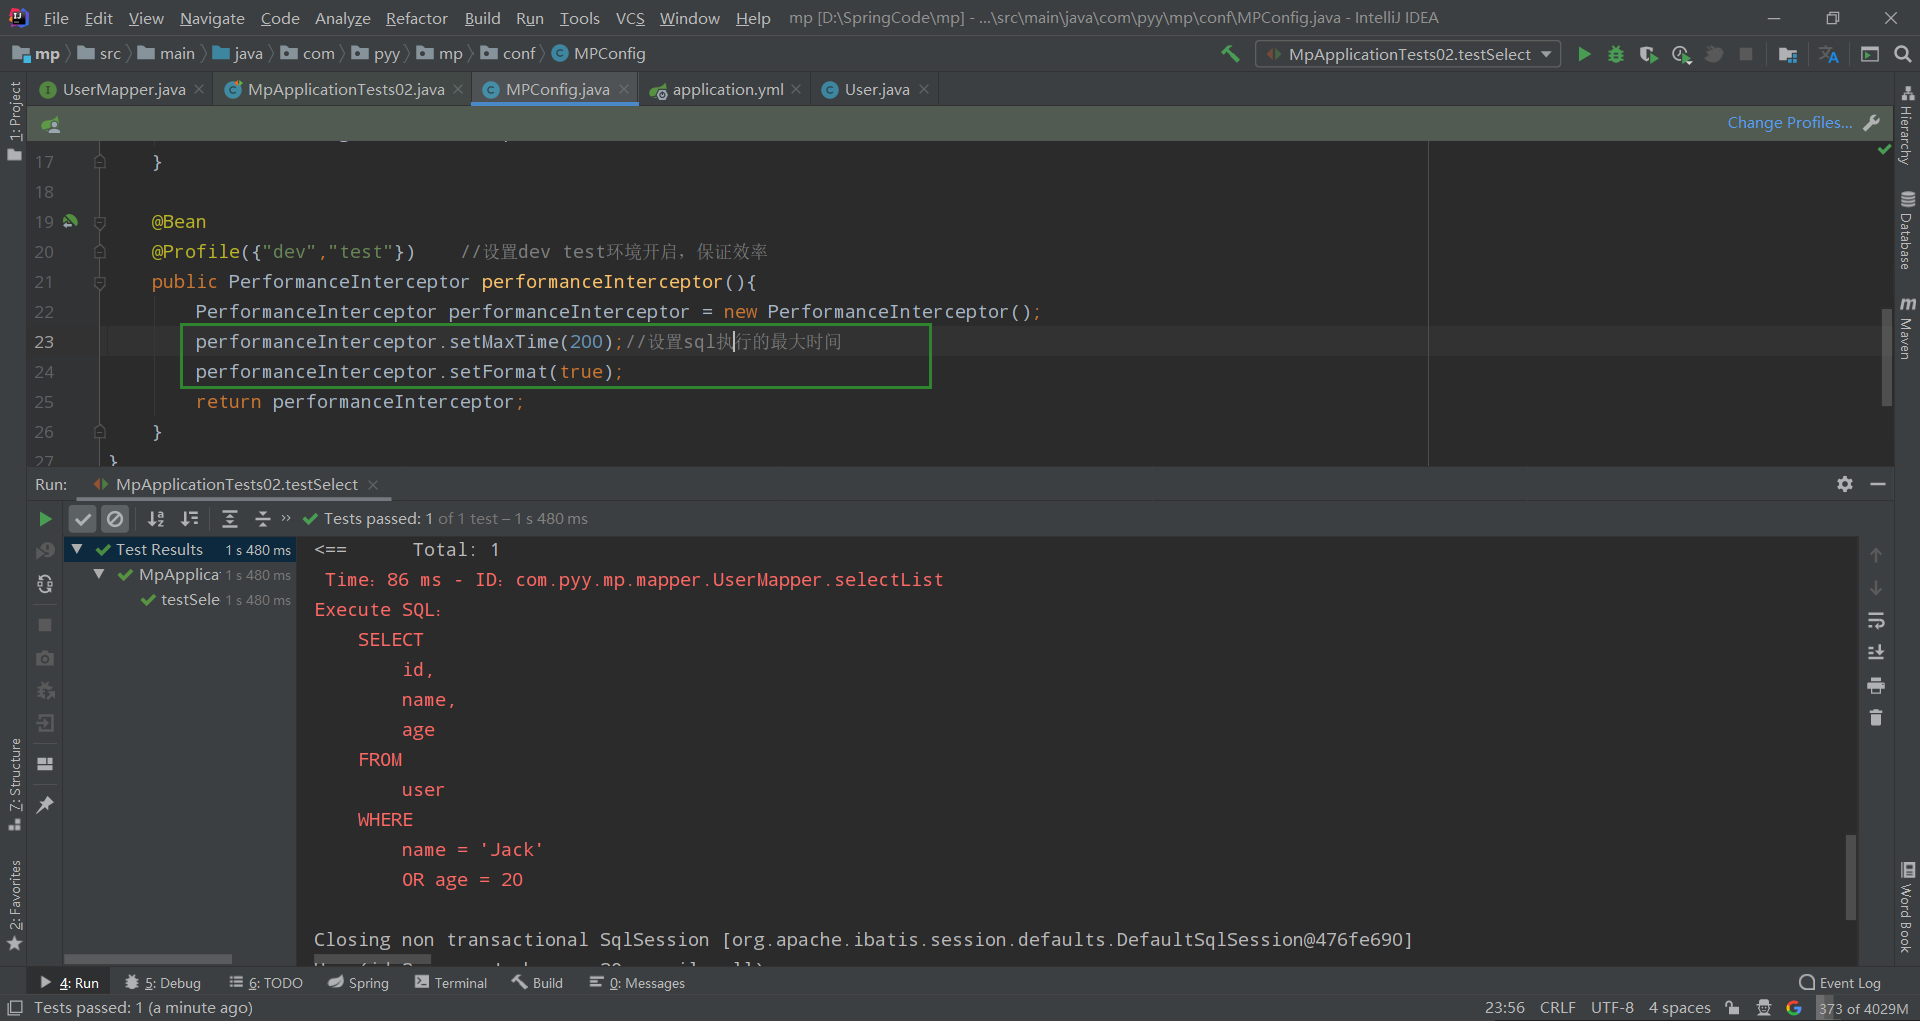Open the Navigate menu
Screen dimensions: 1920x1021
click(x=212, y=18)
